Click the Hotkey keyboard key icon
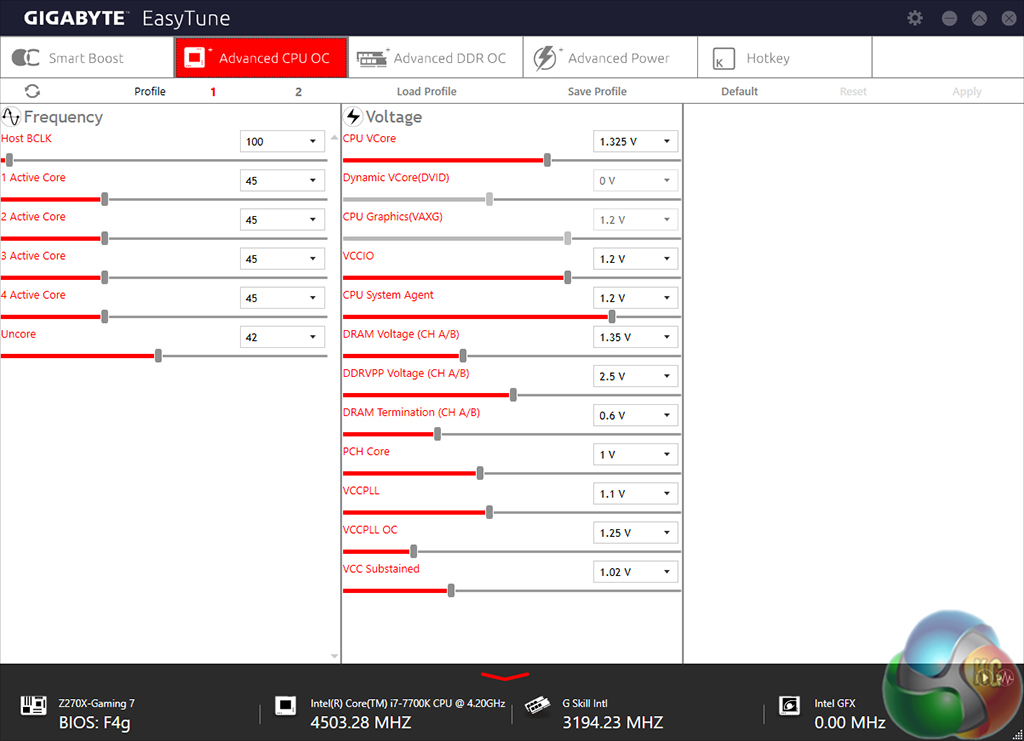Viewport: 1024px width, 741px height. (x=723, y=58)
